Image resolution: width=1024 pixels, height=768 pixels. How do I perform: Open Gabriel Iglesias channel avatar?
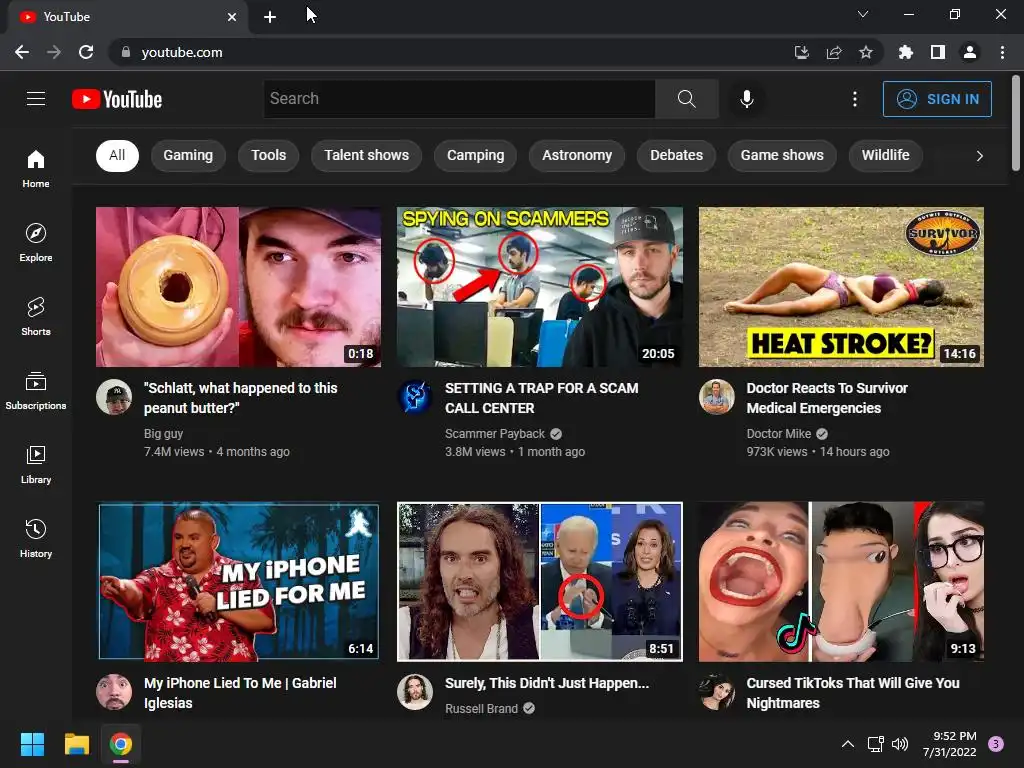coord(114,692)
